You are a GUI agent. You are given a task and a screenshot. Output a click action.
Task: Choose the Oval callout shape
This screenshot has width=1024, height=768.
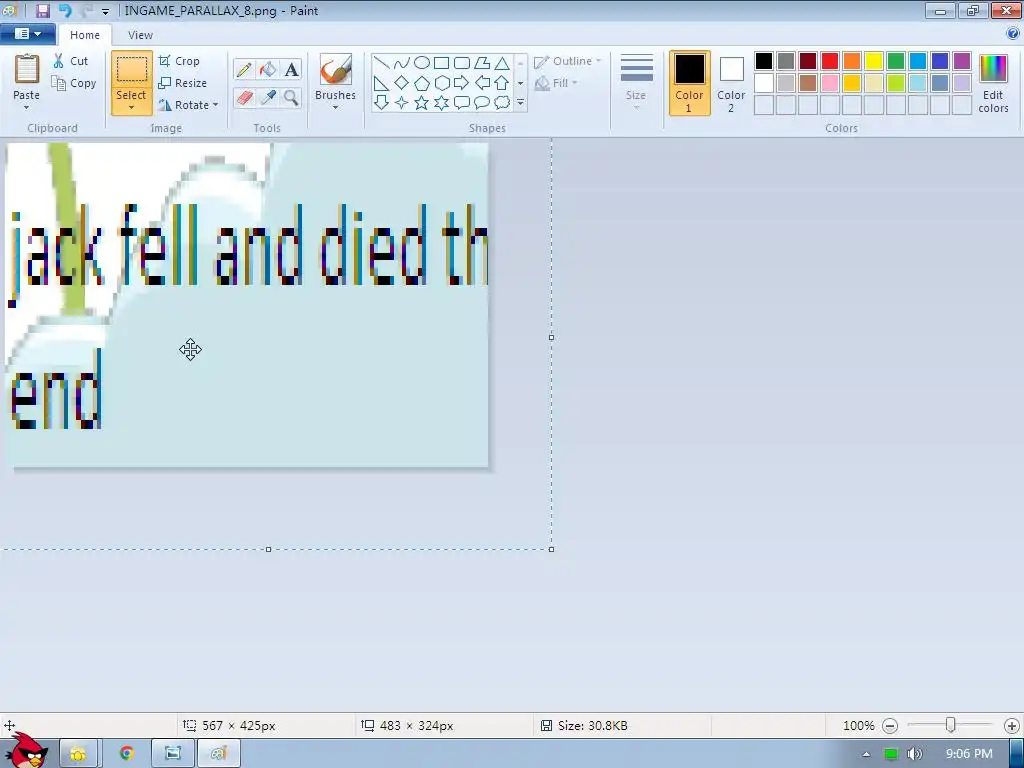482,103
